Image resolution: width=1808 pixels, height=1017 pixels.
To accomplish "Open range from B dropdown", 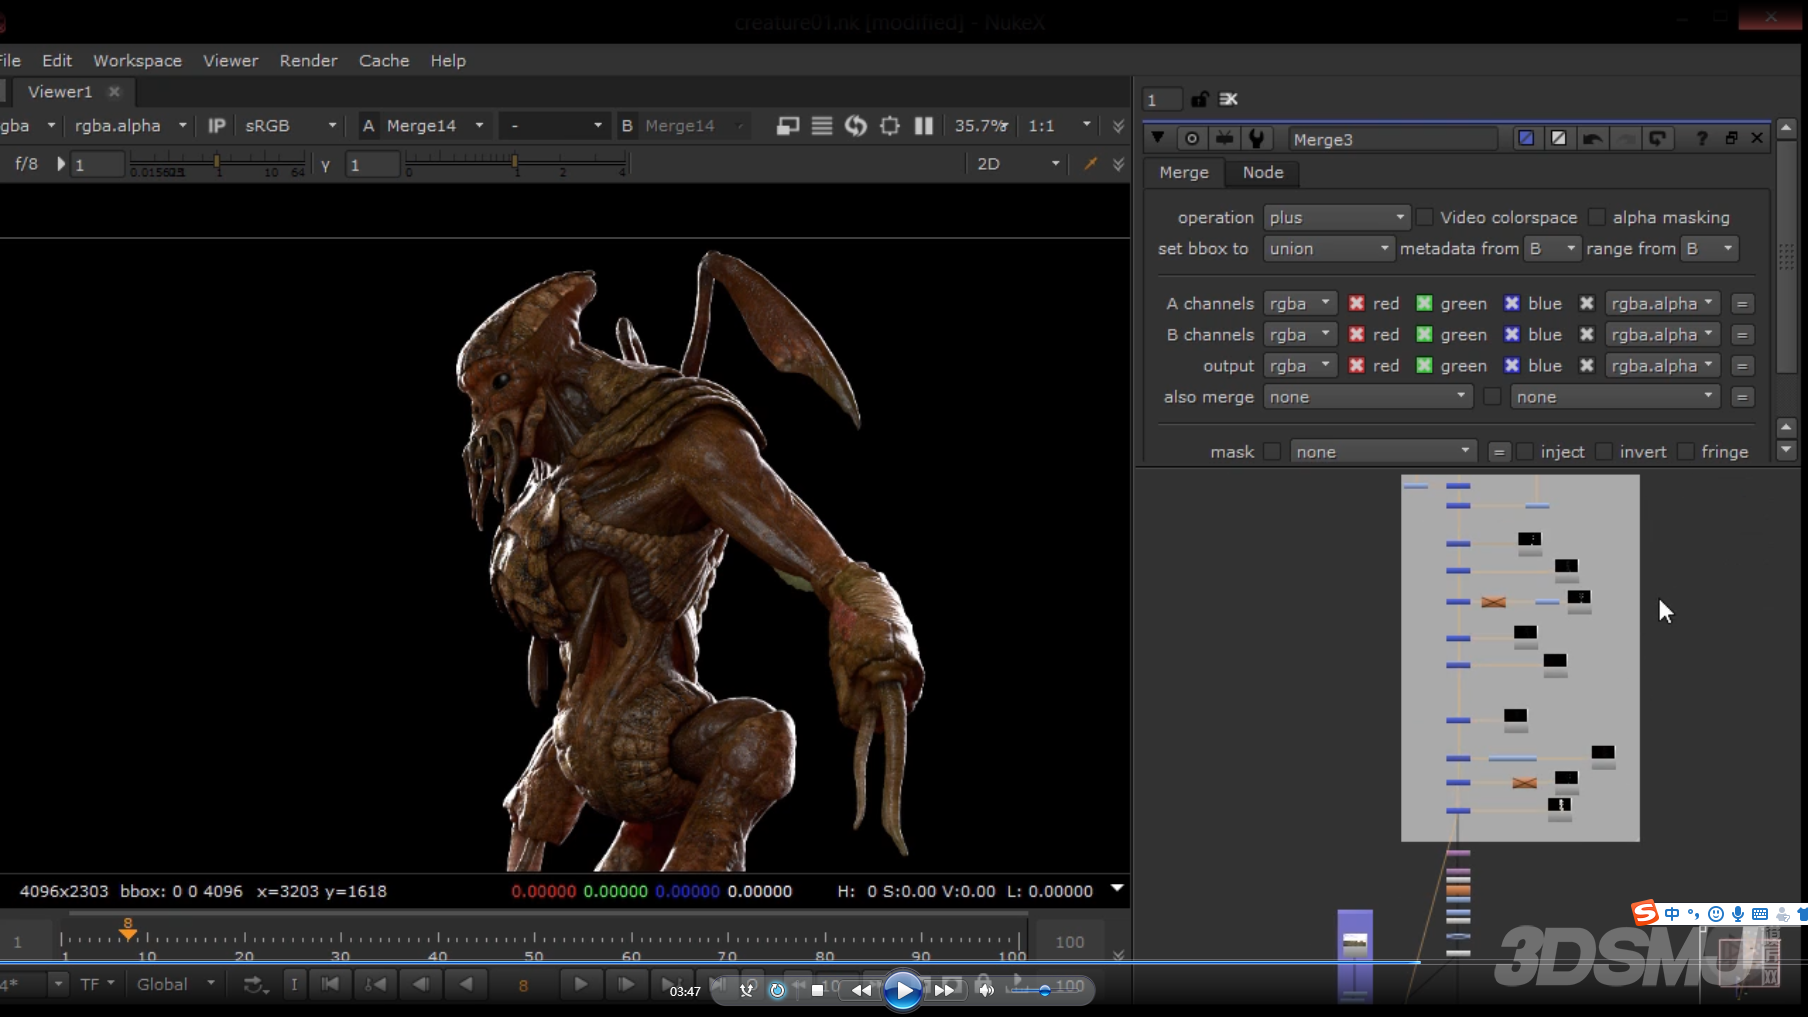I will click(1709, 248).
